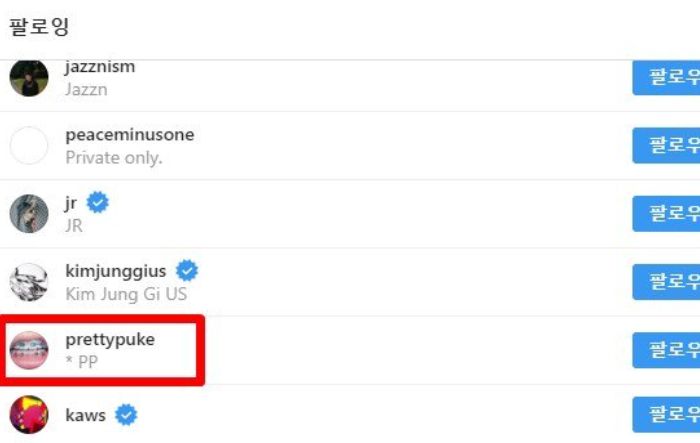Click verified badge beside kaws
The height and width of the screenshot is (443, 700).
tap(126, 414)
